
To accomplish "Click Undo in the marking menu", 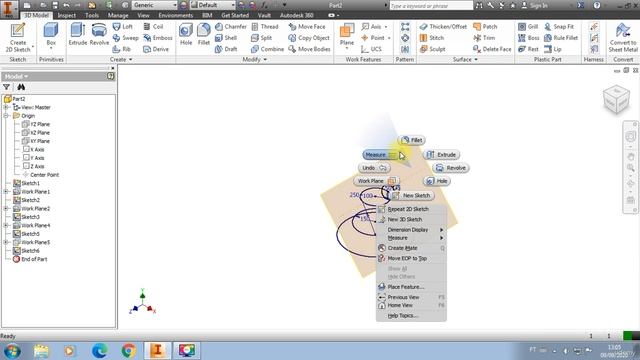I will click(374, 168).
